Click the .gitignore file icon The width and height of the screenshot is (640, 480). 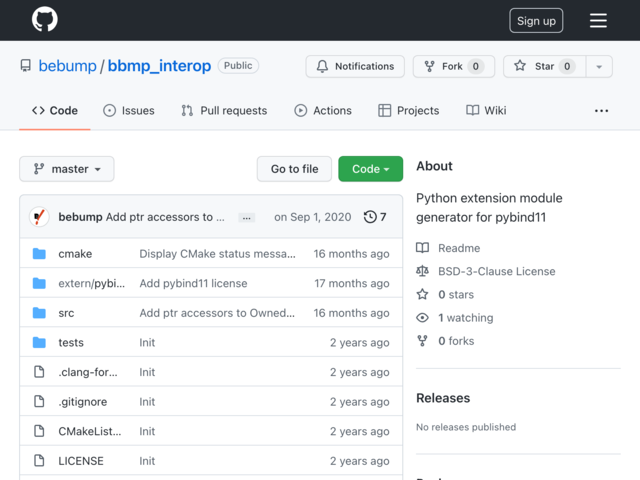(39, 402)
